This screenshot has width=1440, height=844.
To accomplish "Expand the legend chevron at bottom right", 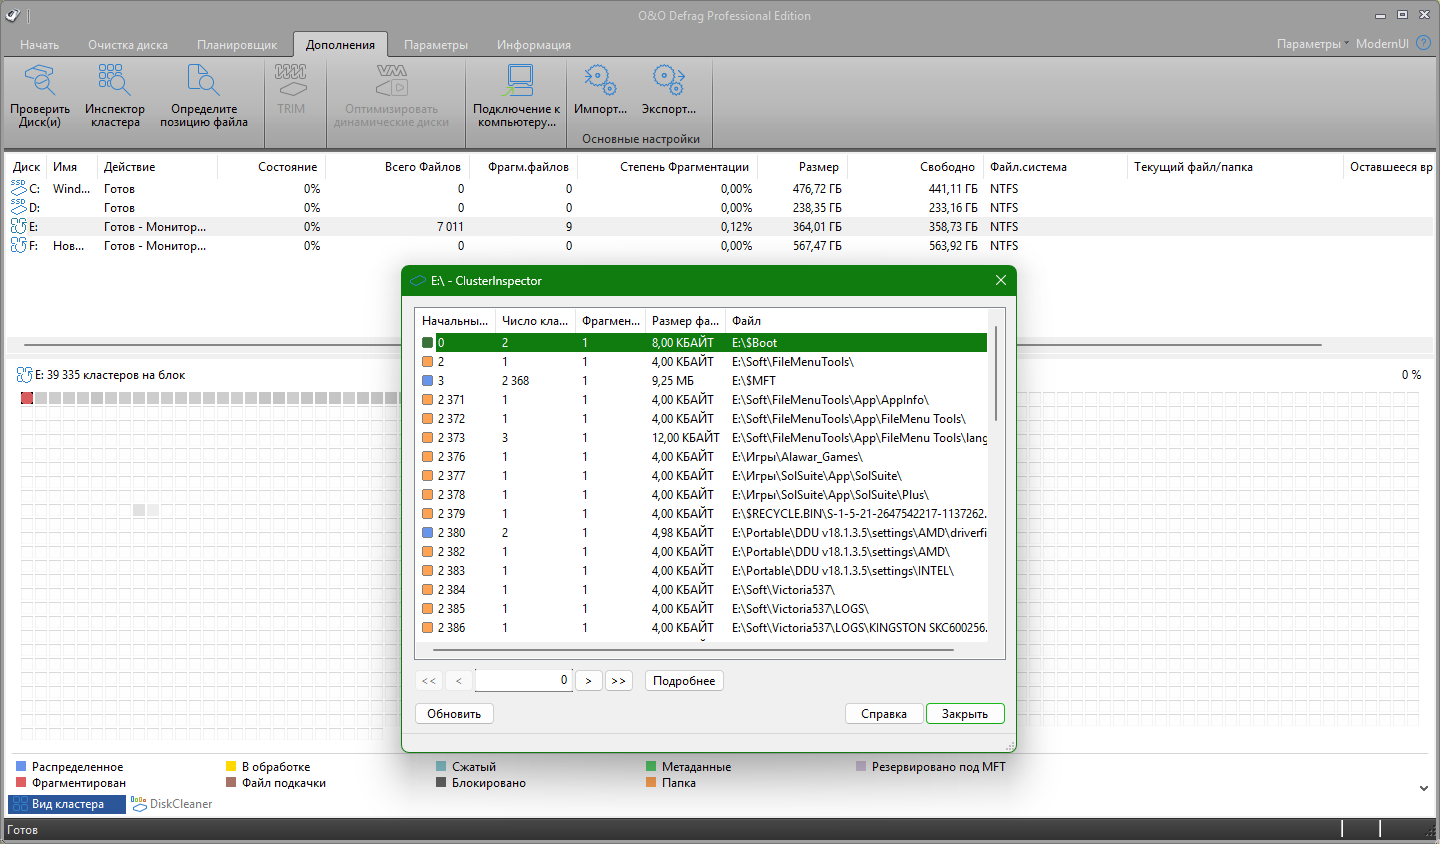I will tap(1424, 788).
